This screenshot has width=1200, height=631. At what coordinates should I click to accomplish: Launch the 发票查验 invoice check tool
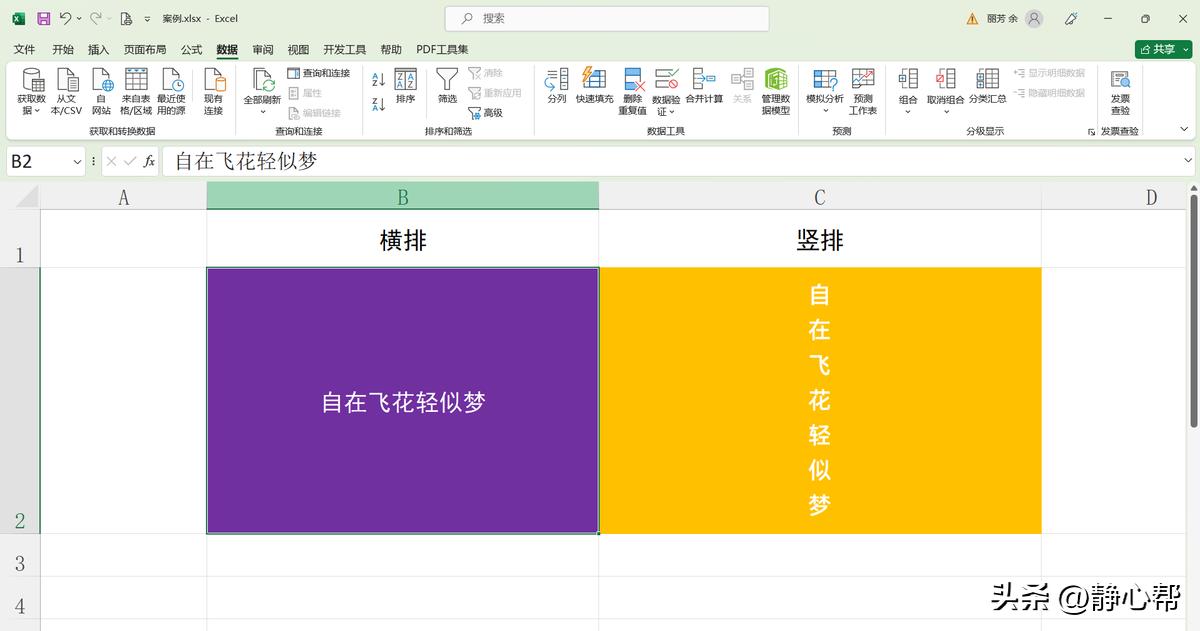point(1119,90)
